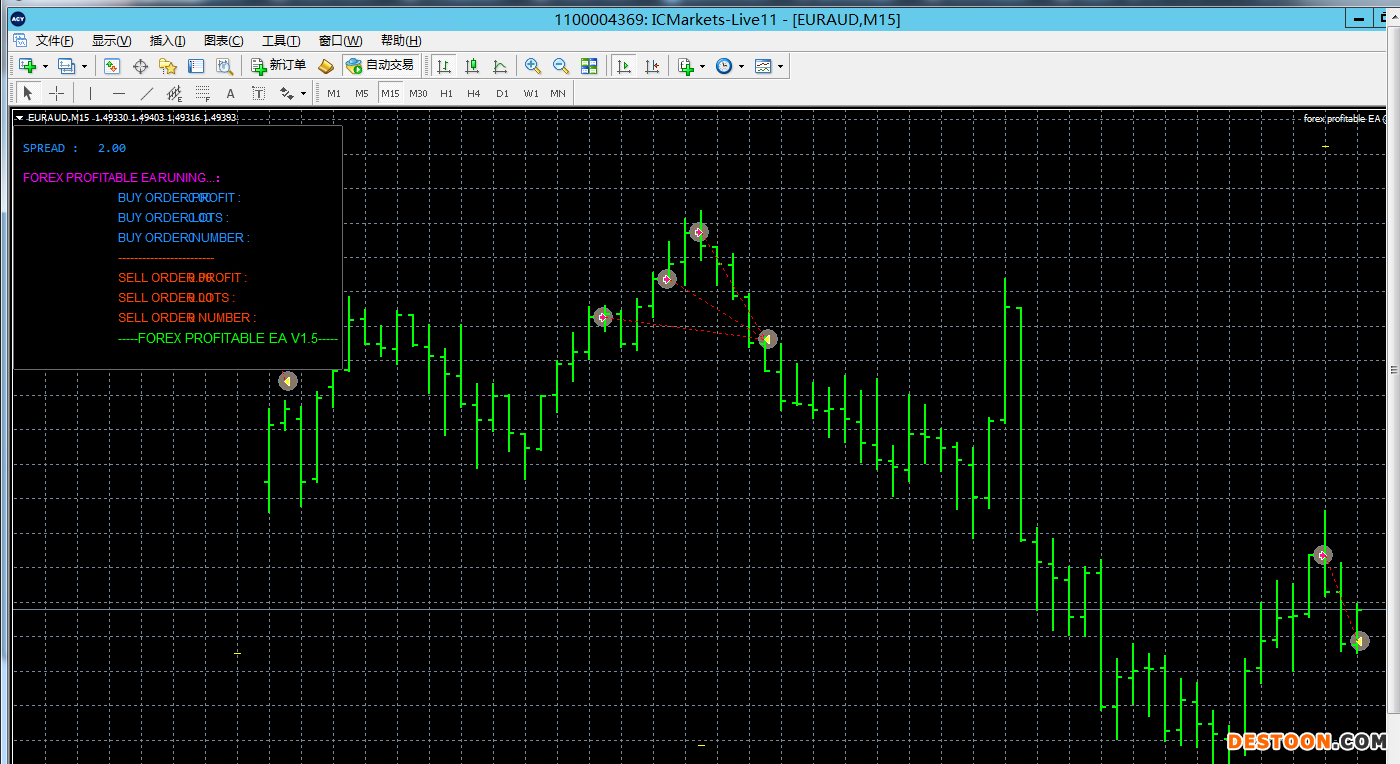Select the M15 timeframe
The image size is (1400, 764).
[x=390, y=93]
